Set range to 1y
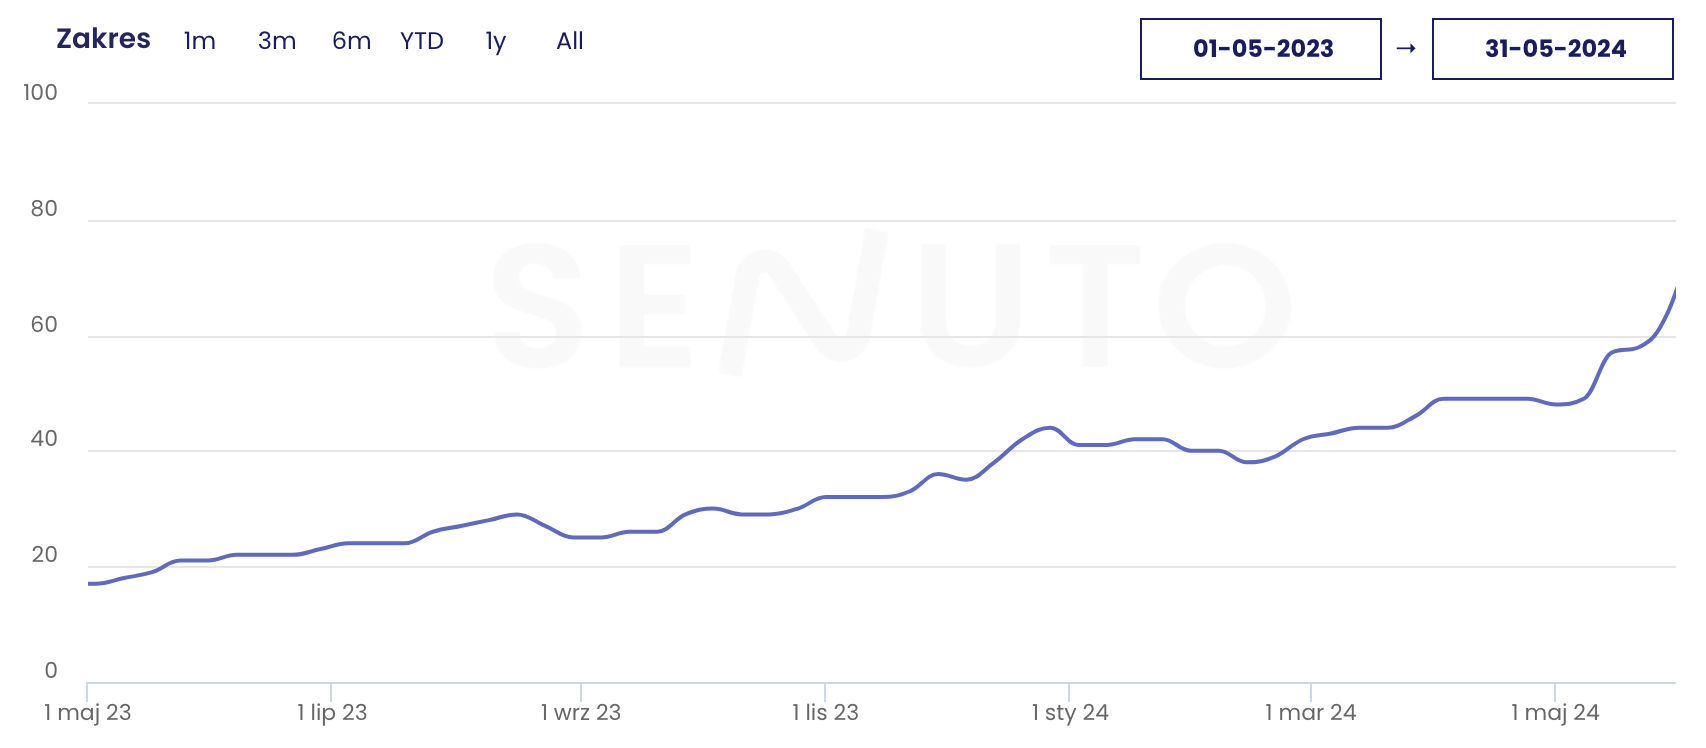1706x748 pixels. 495,41
